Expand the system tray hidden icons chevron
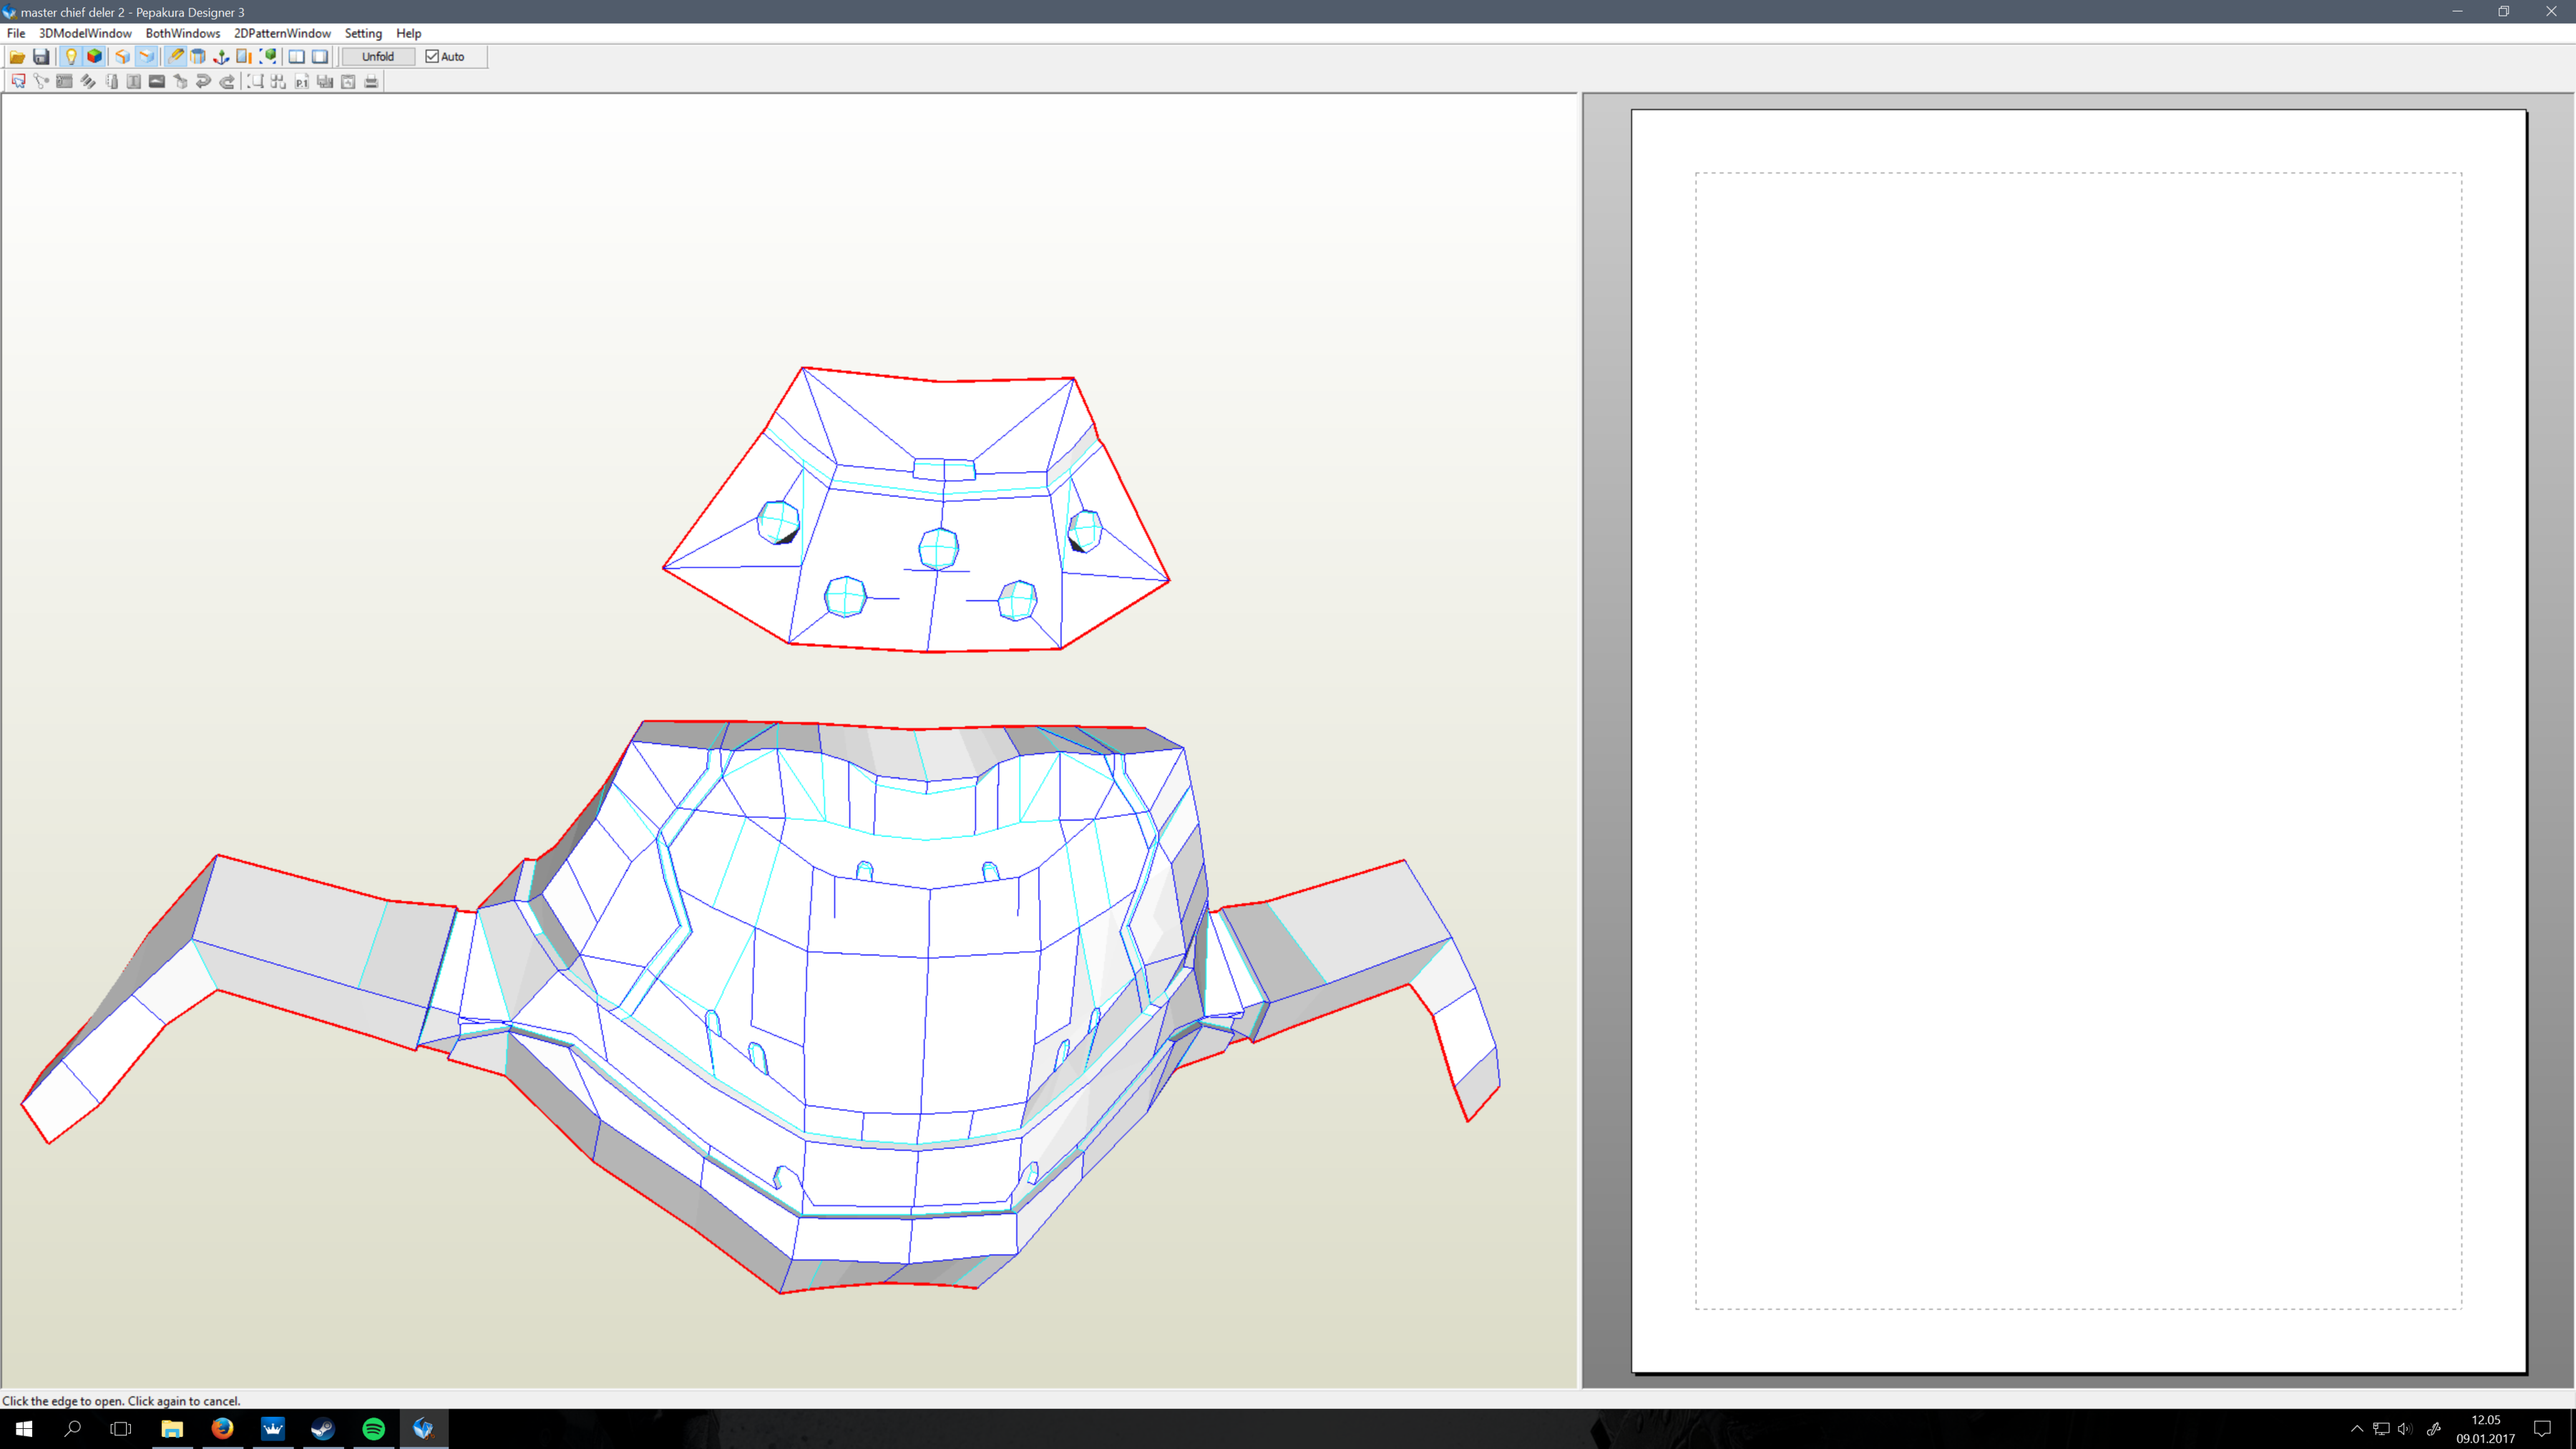2576x1449 pixels. 2357,1428
